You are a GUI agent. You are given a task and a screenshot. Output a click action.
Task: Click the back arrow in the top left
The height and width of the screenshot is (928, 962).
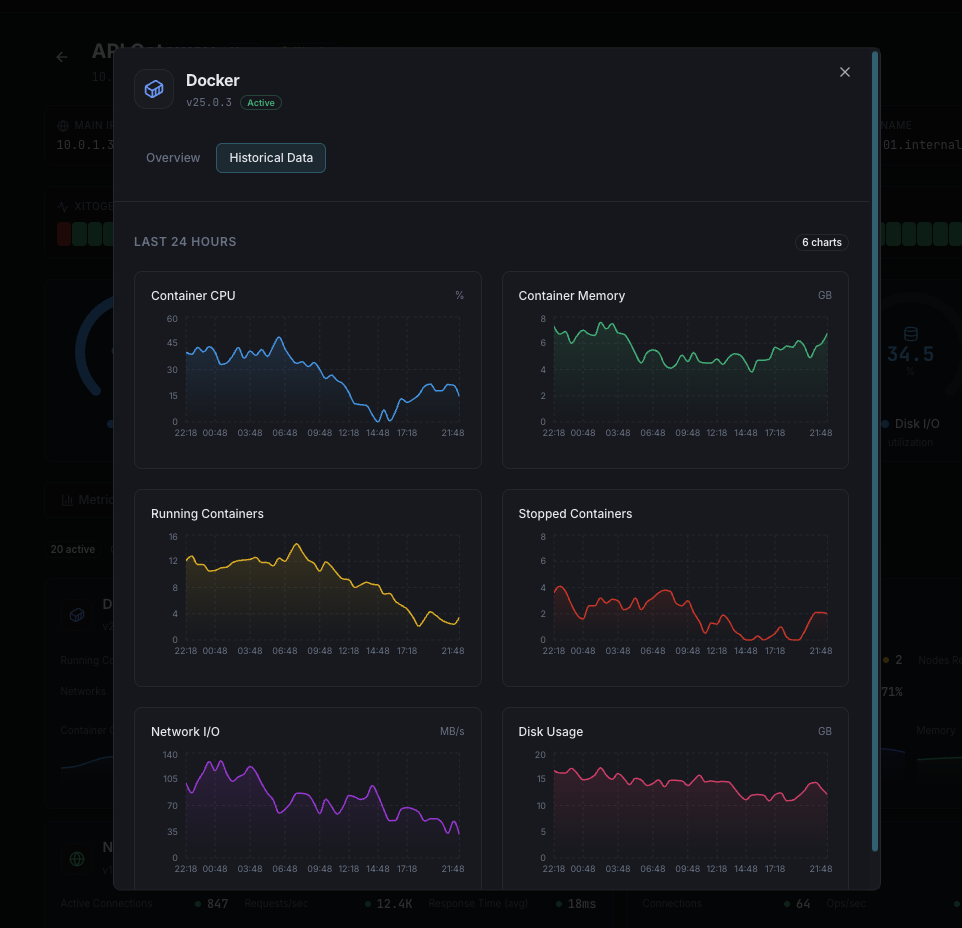(x=61, y=57)
